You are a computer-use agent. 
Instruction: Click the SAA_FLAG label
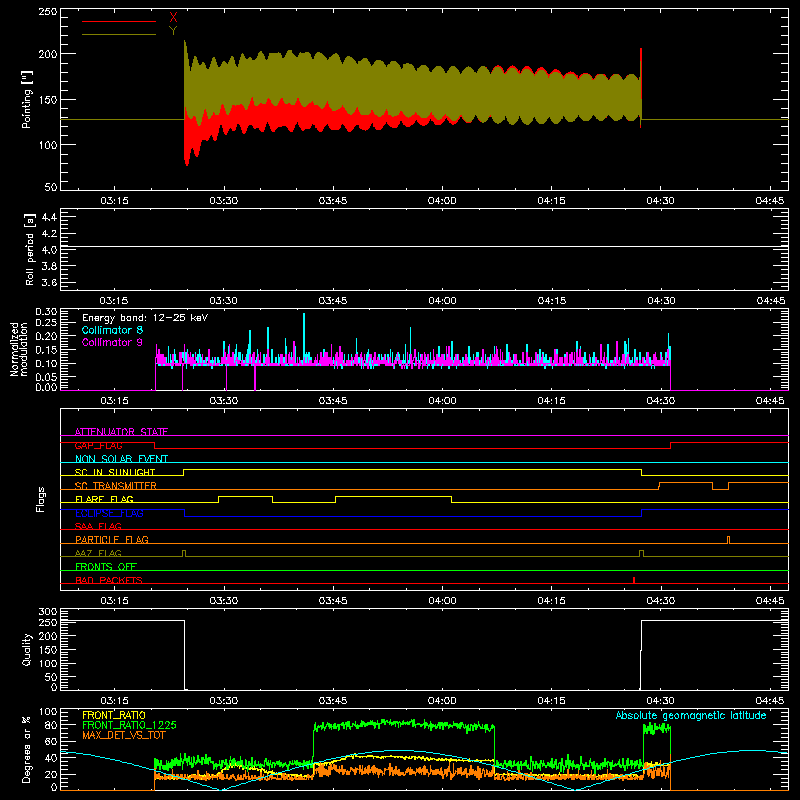click(x=98, y=526)
